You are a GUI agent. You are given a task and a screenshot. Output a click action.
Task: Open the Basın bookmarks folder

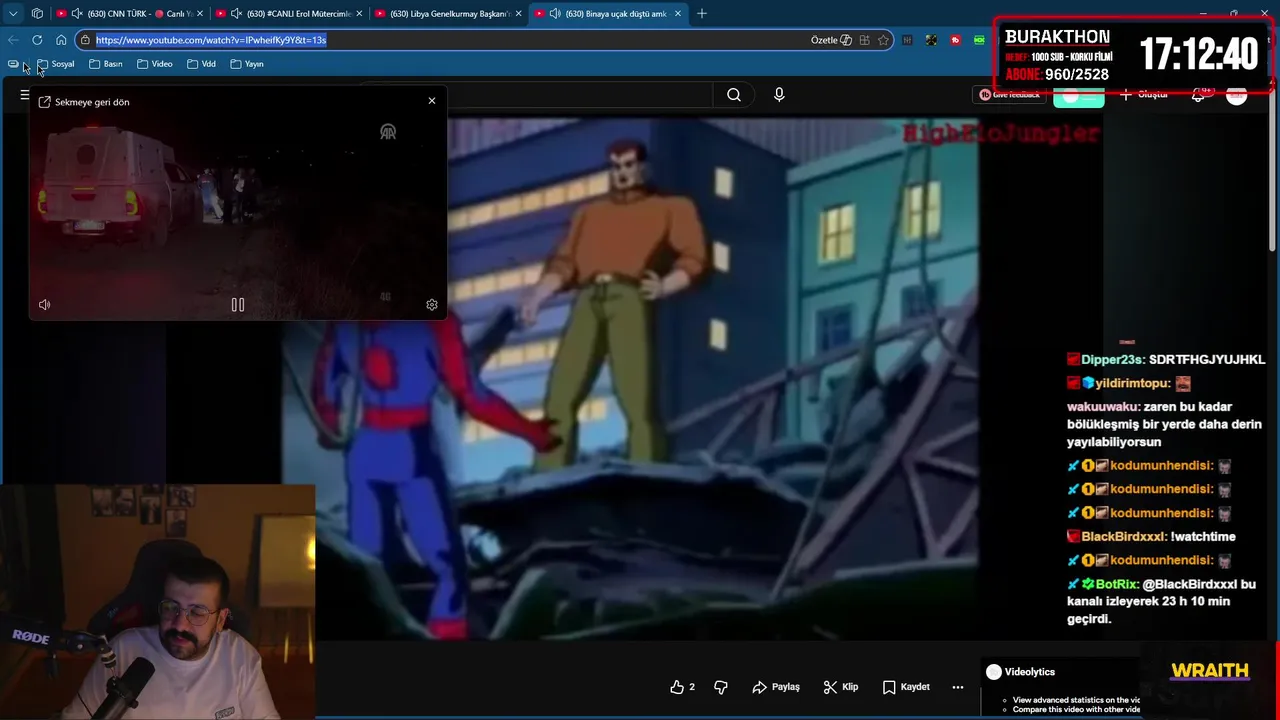point(106,64)
